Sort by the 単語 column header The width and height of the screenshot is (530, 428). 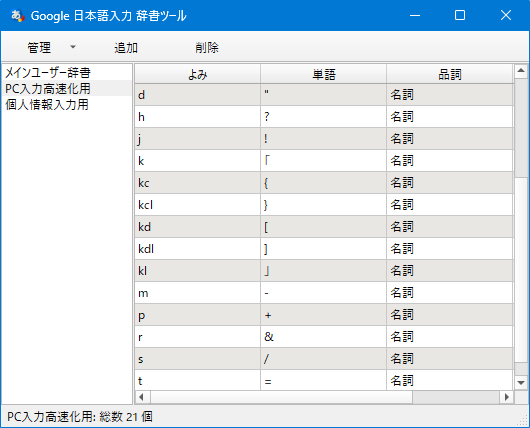coord(323,74)
